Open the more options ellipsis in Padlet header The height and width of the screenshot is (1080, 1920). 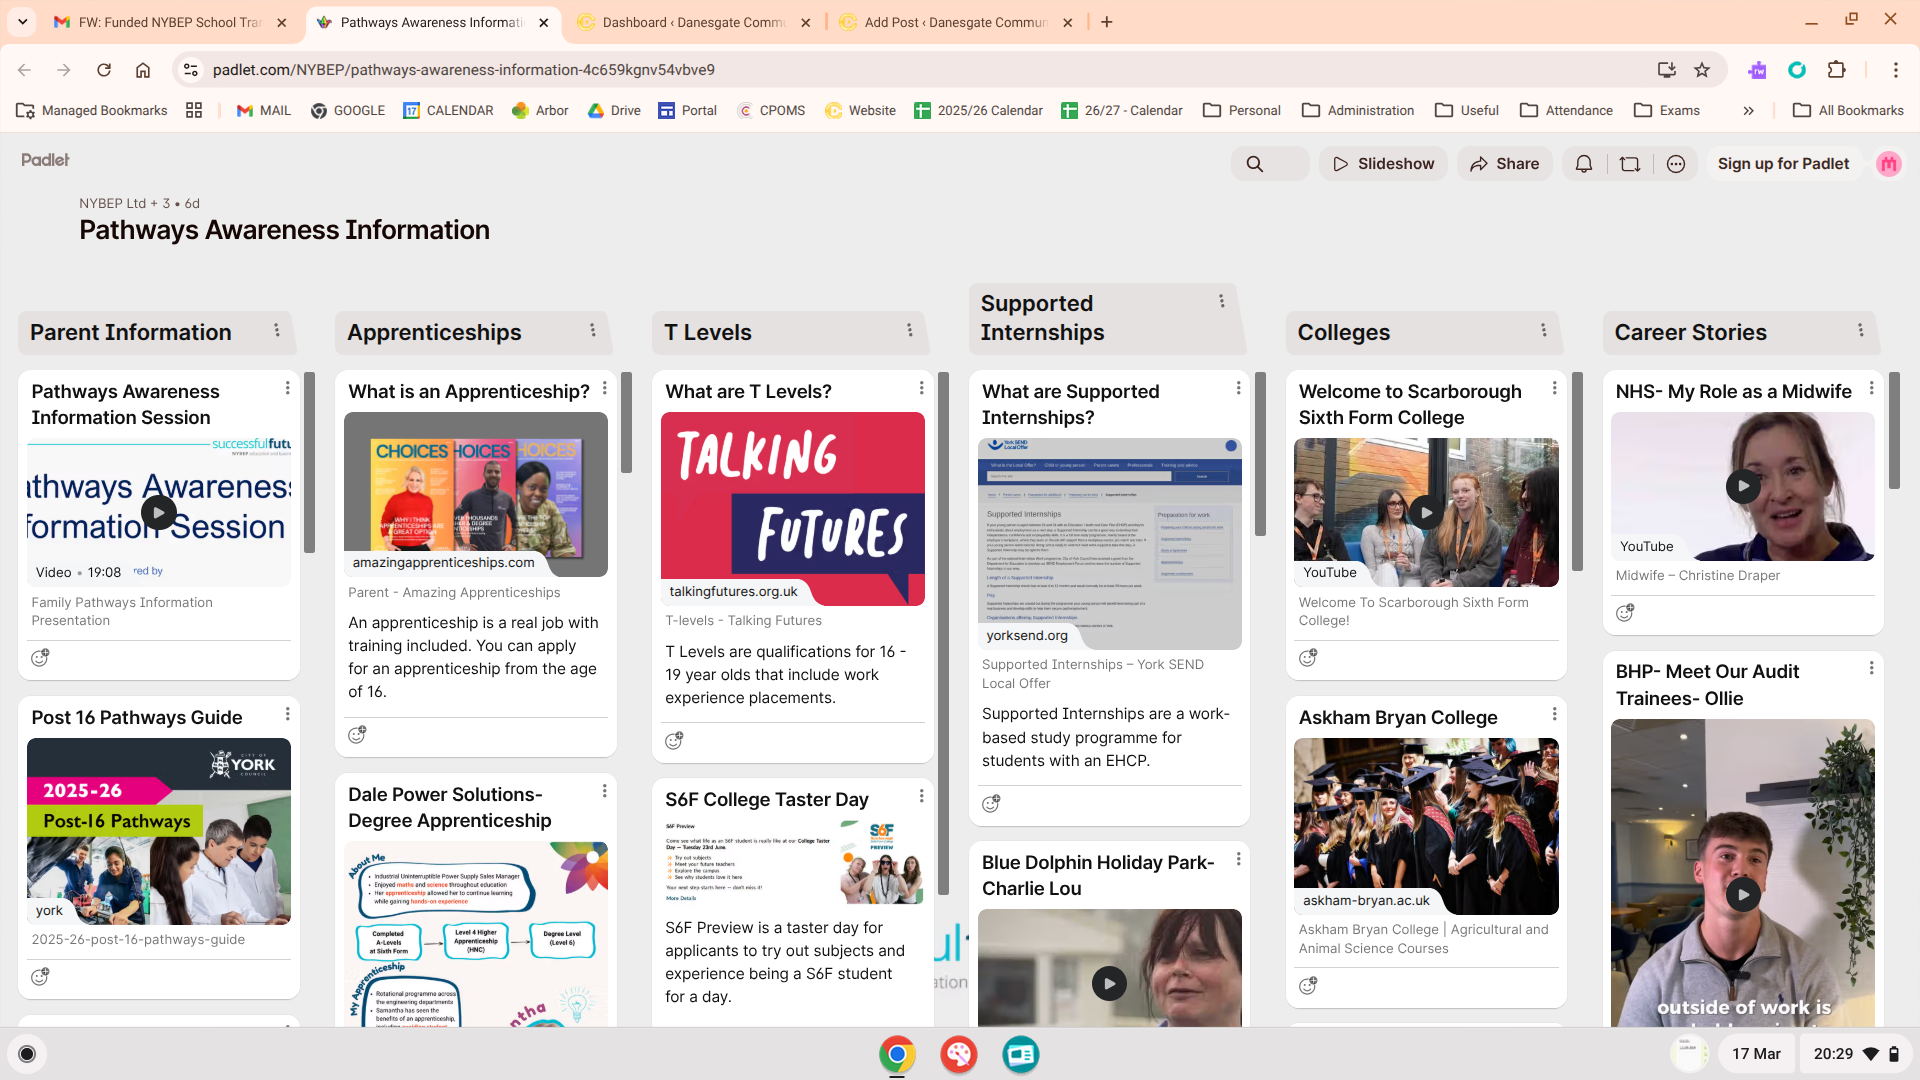[x=1676, y=164]
